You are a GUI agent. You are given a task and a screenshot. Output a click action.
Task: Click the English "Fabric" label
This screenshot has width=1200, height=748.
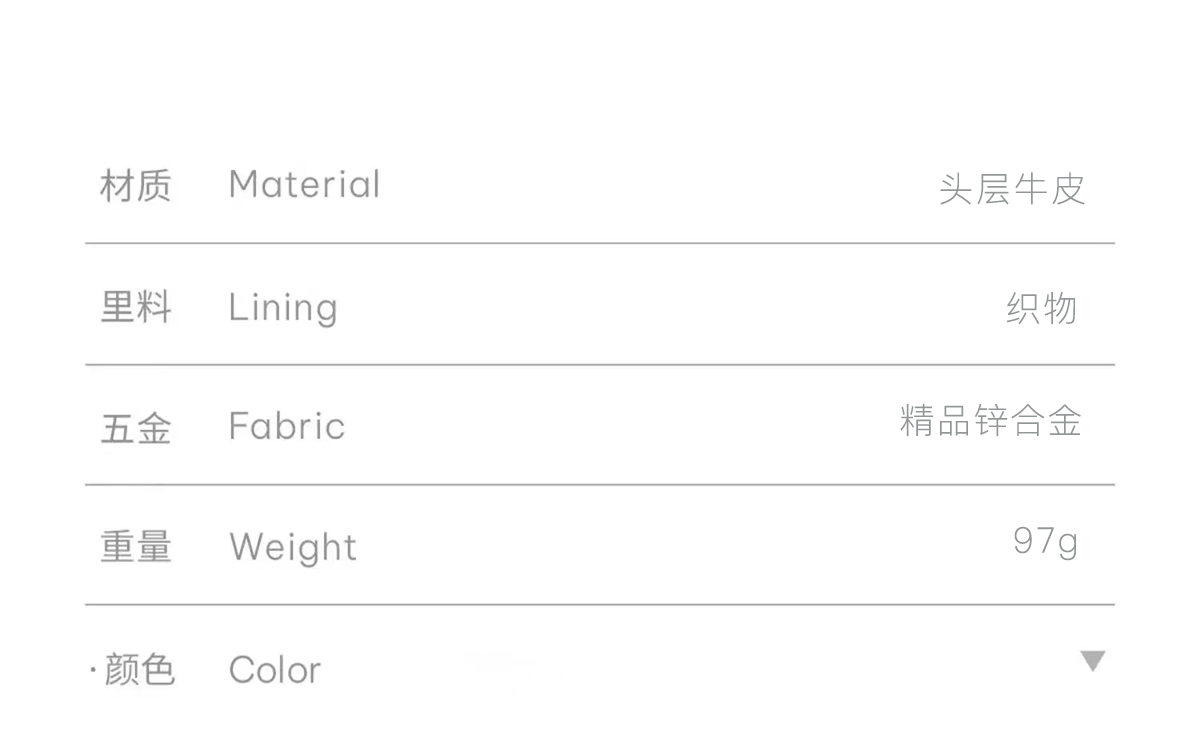287,427
